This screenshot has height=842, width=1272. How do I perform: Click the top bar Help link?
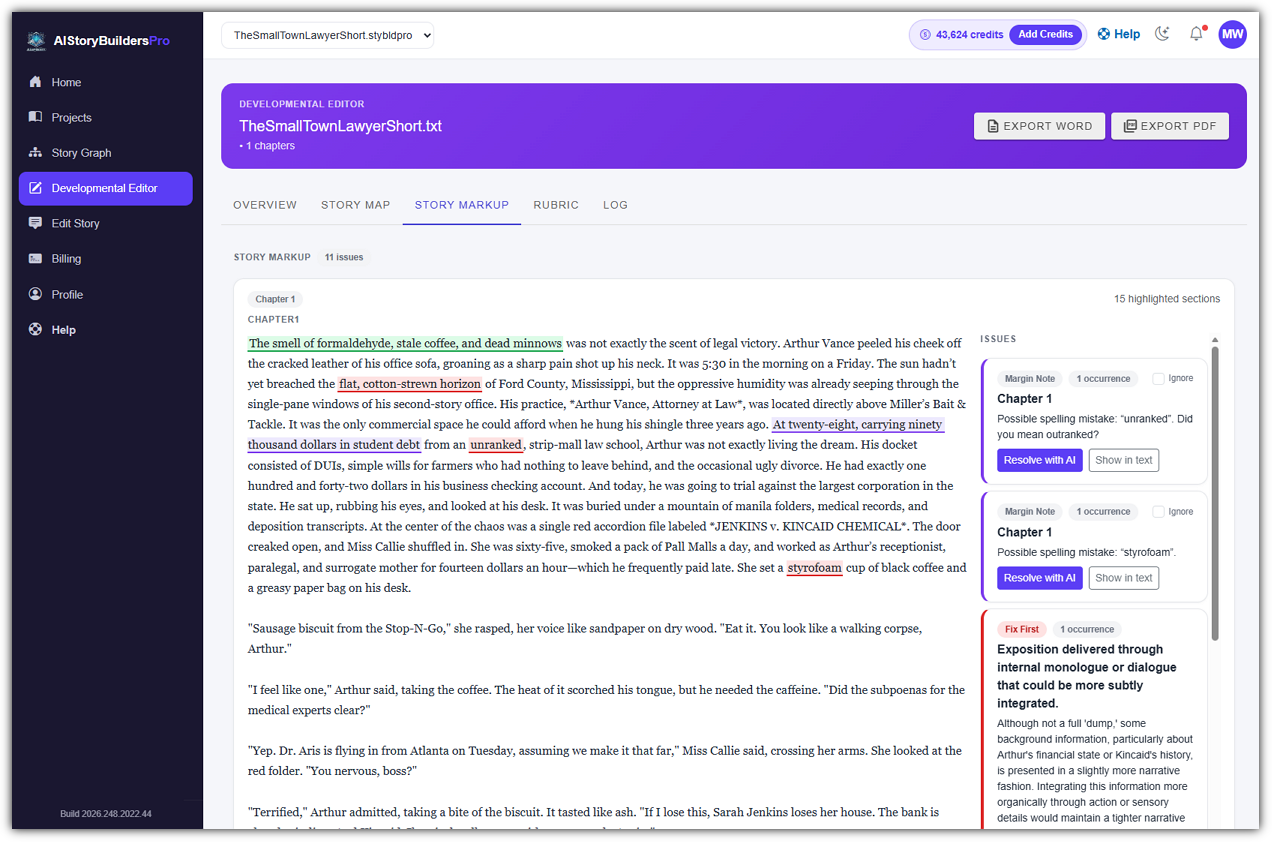pos(1119,34)
